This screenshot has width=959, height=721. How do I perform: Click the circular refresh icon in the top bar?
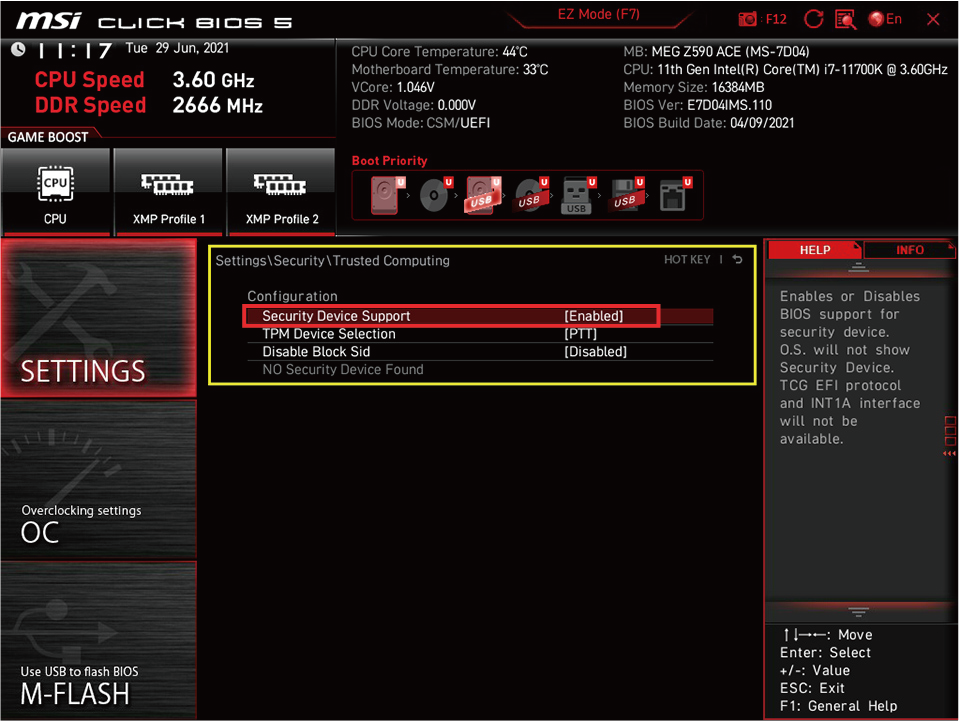click(813, 19)
